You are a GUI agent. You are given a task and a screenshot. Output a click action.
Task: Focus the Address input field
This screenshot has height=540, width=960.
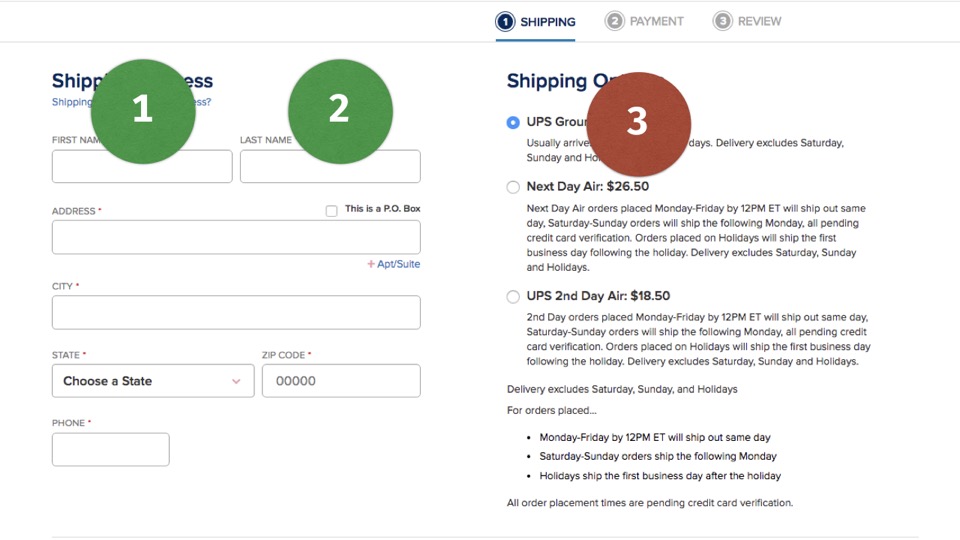pos(236,237)
